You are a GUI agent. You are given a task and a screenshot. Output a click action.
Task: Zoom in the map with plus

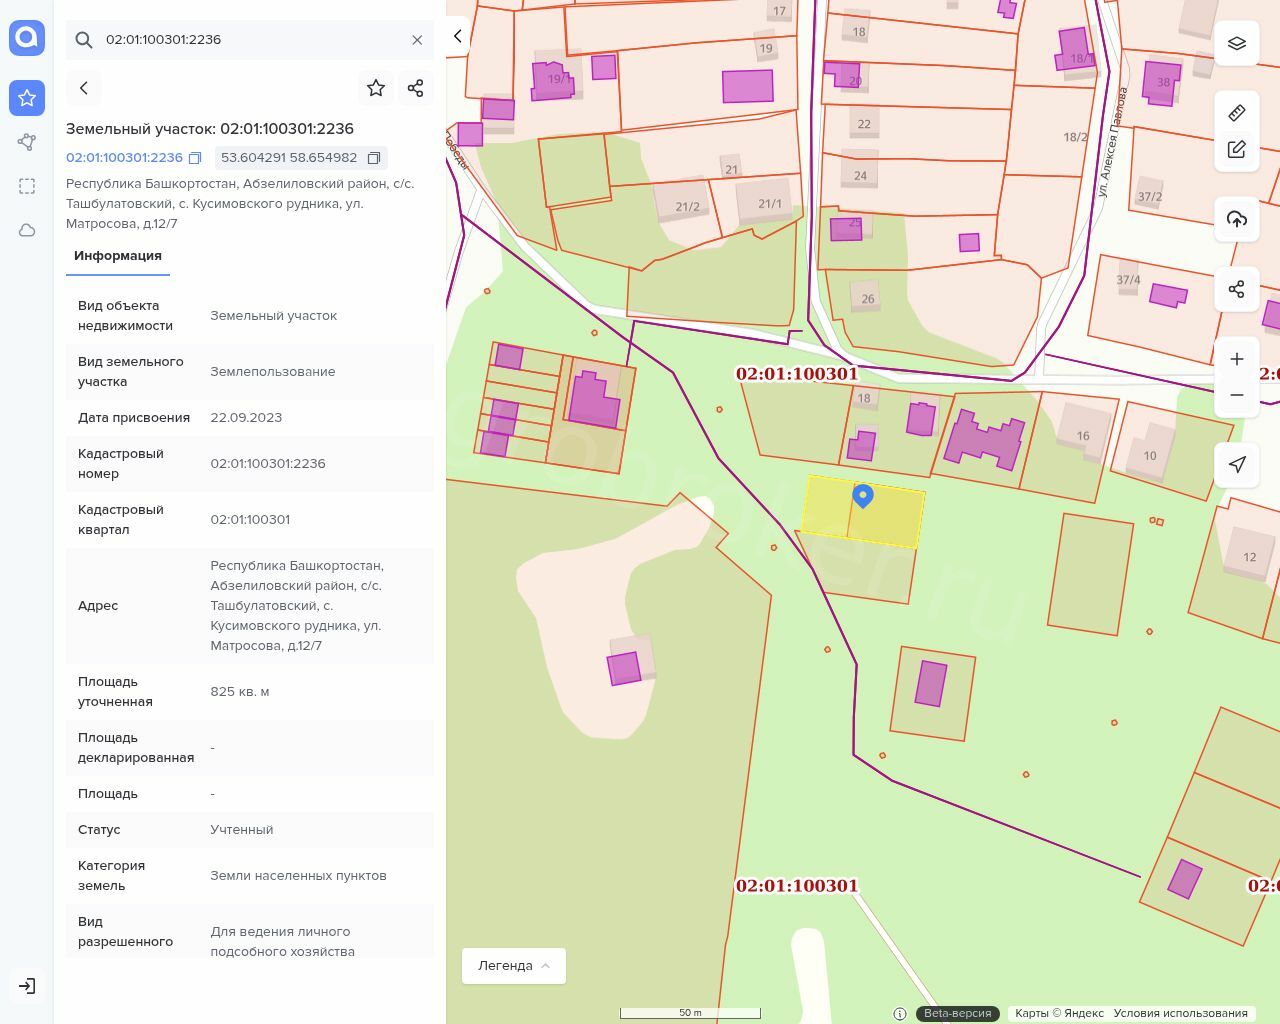click(x=1237, y=359)
